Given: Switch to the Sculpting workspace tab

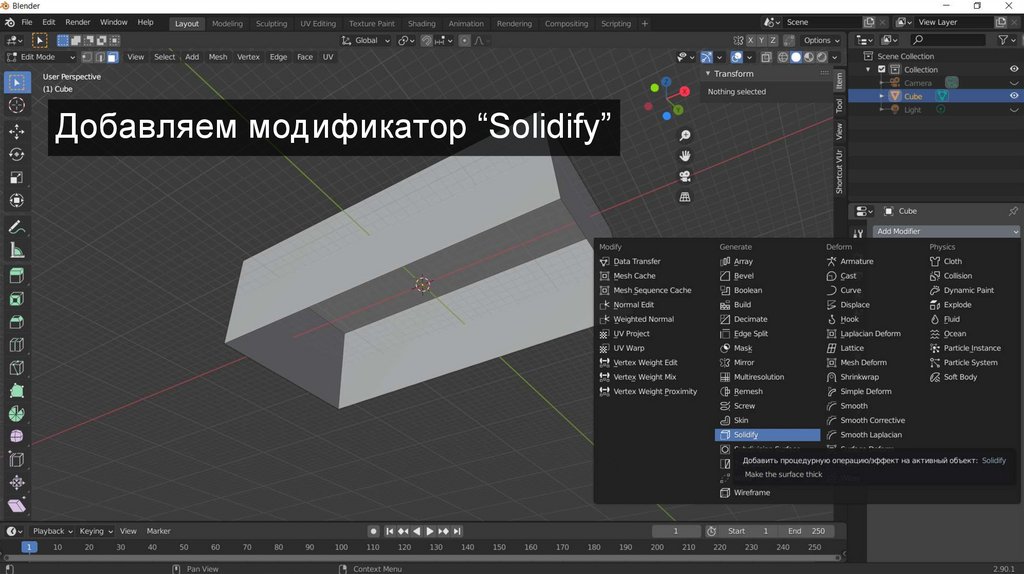Looking at the screenshot, I should click(x=271, y=24).
